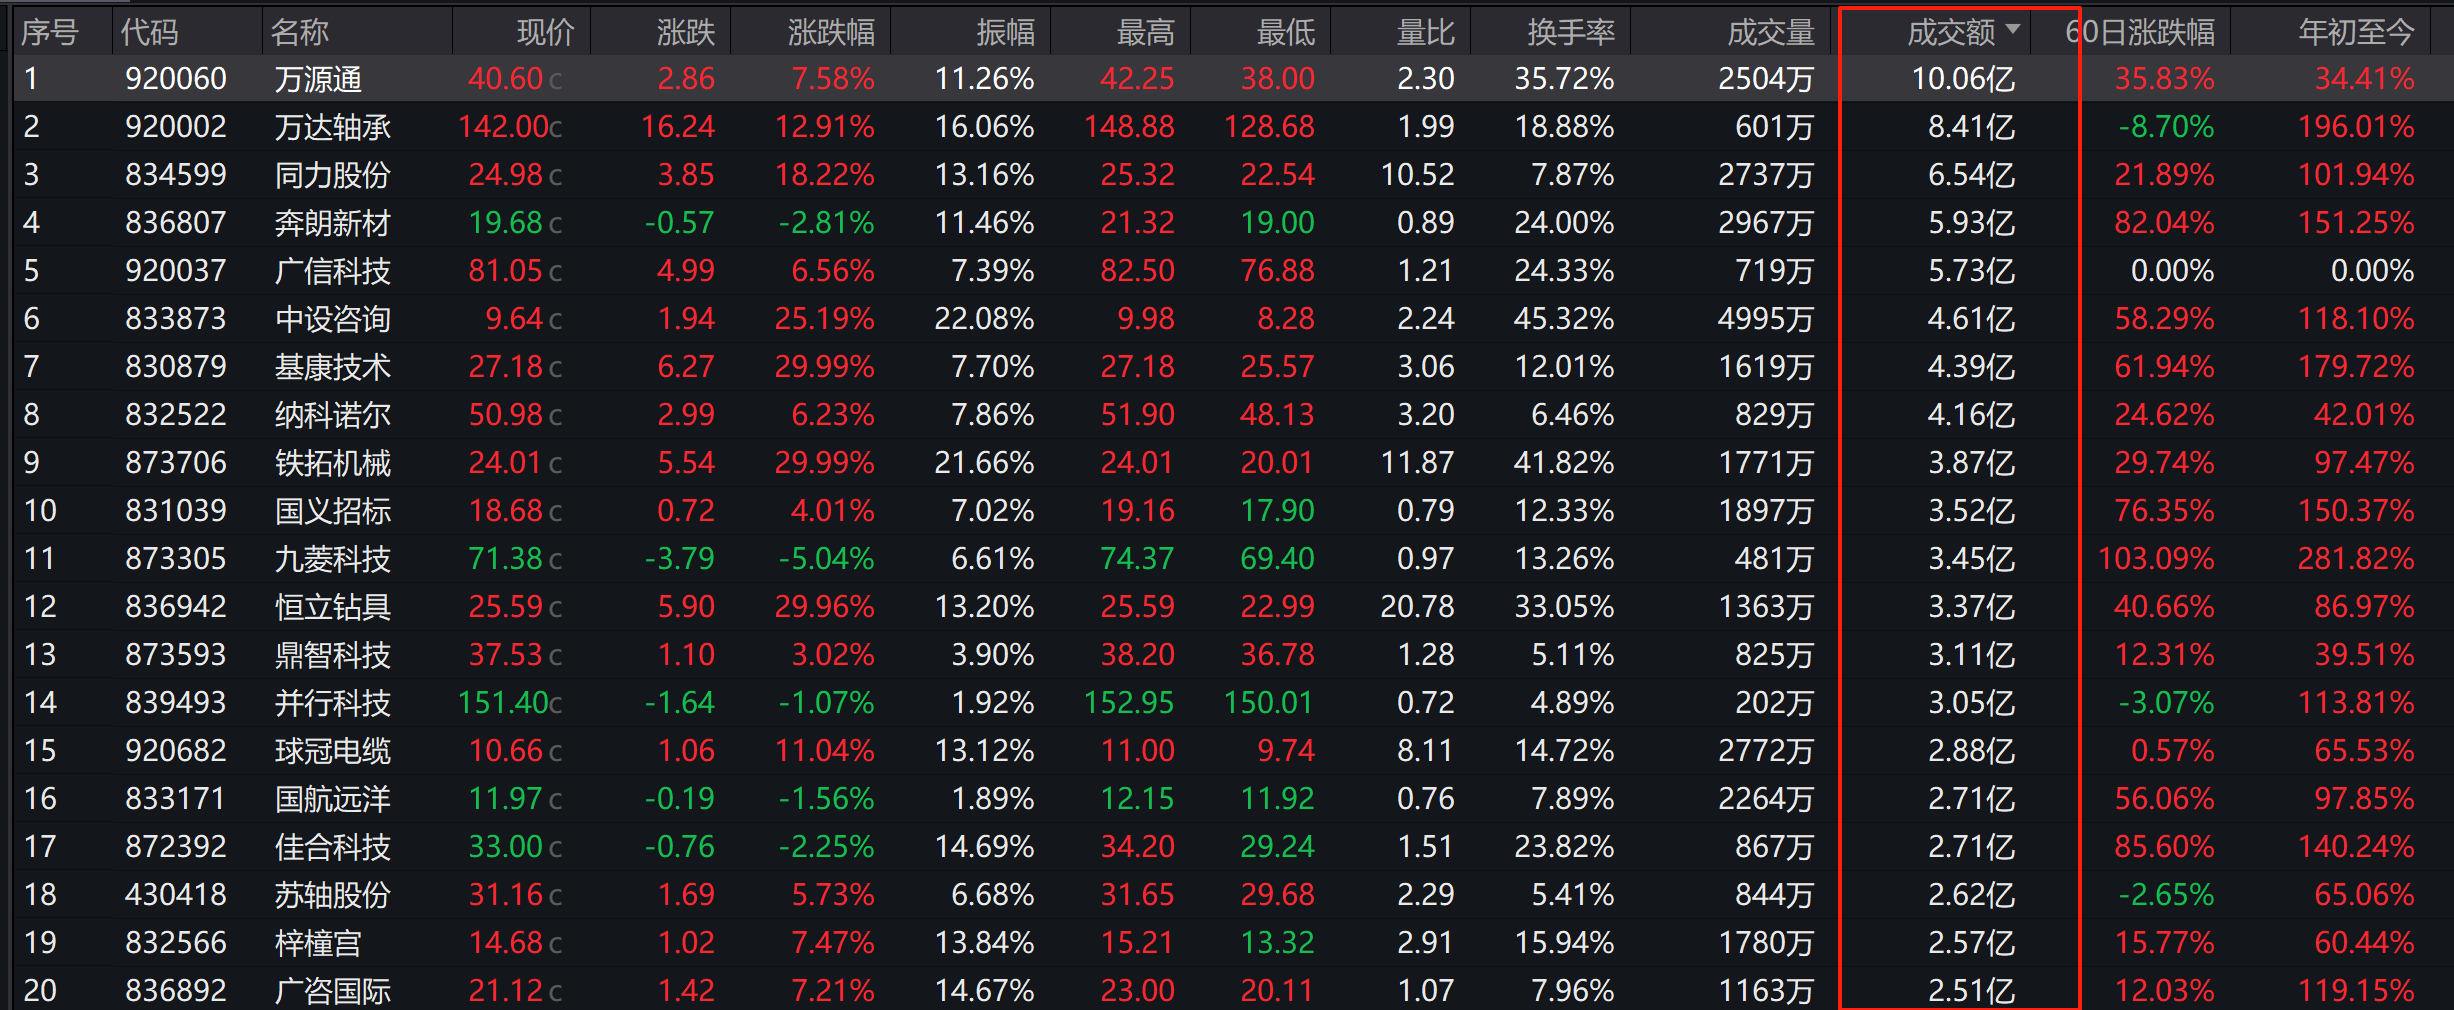
Task: Select stock 苏轴股份
Action: (333, 895)
